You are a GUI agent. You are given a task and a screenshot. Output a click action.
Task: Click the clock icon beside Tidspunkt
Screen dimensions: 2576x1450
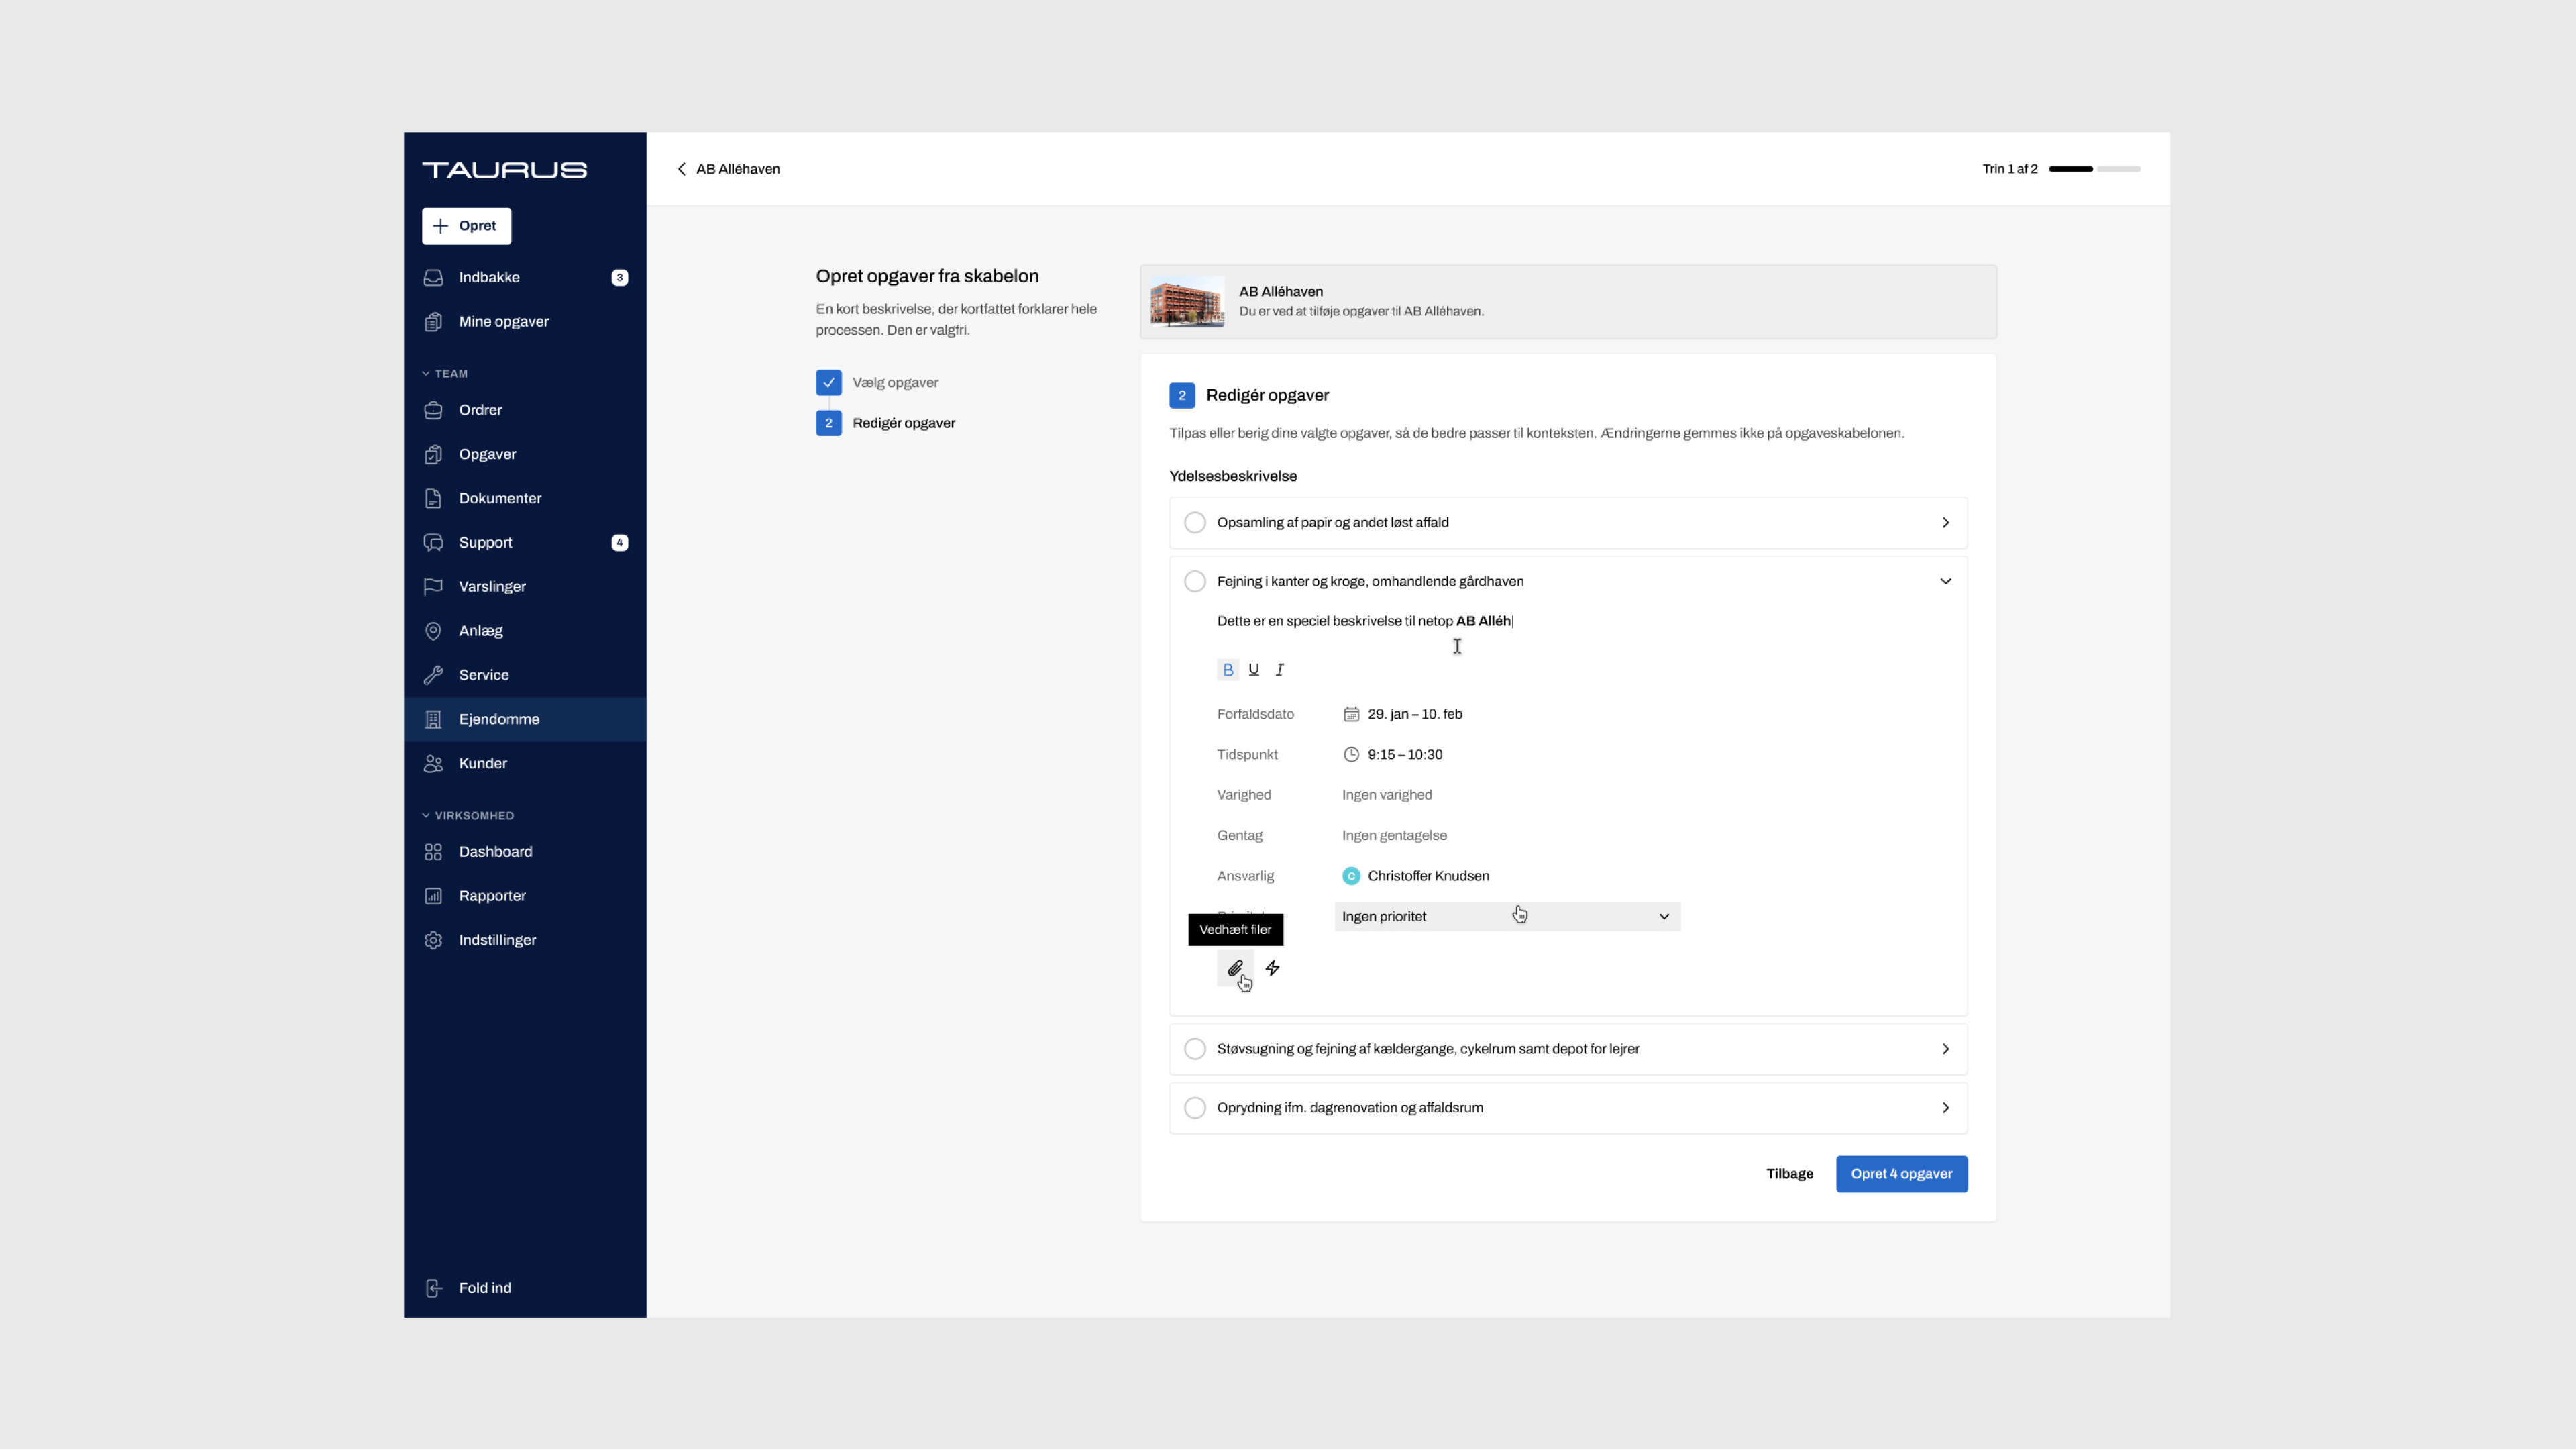pyautogui.click(x=1351, y=755)
